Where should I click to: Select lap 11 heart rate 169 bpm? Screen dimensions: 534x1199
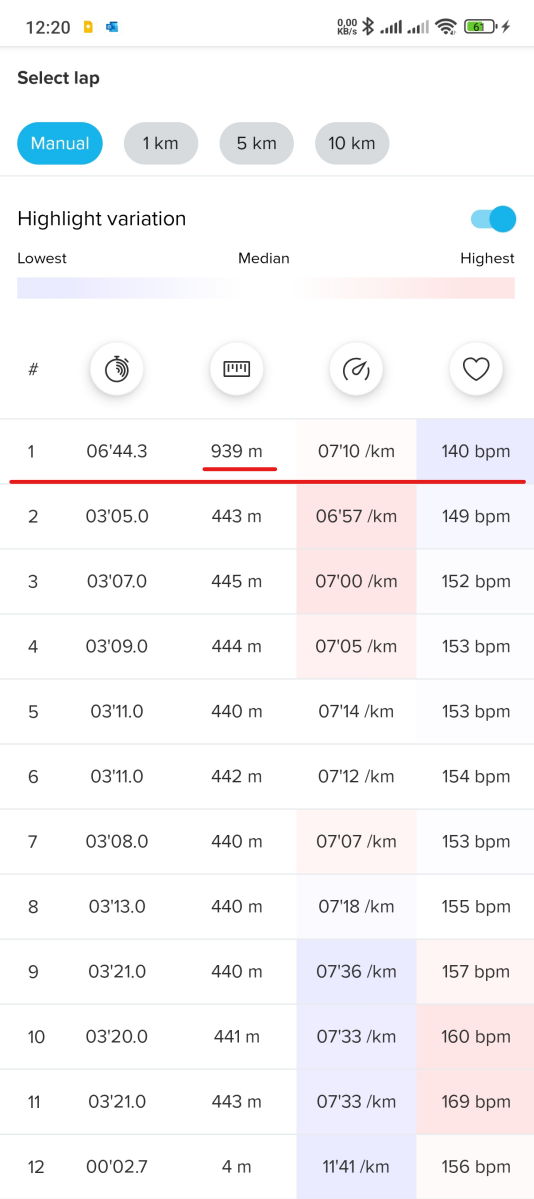click(x=476, y=1102)
